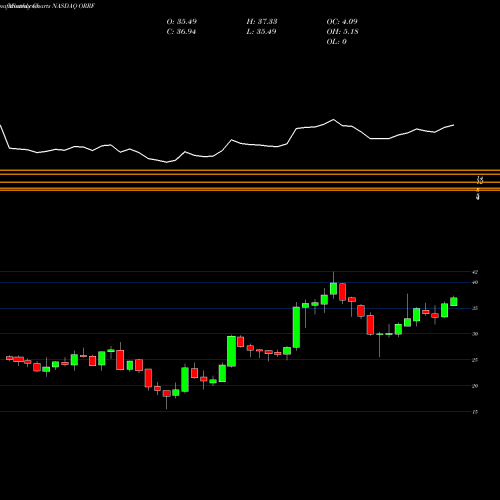Click the green candle with the highest wick
The width and height of the screenshot is (500, 500).
[x=333, y=288]
